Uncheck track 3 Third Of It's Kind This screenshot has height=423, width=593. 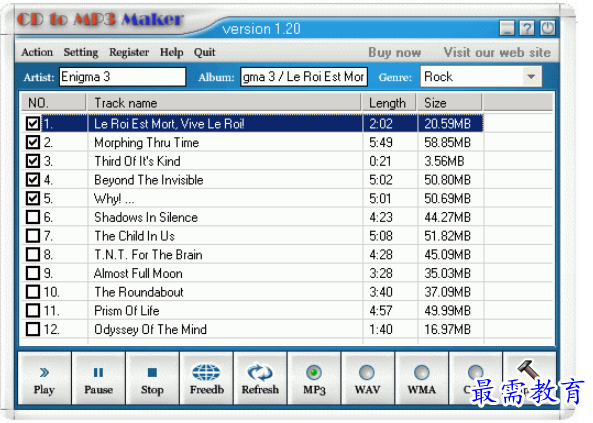click(x=33, y=161)
